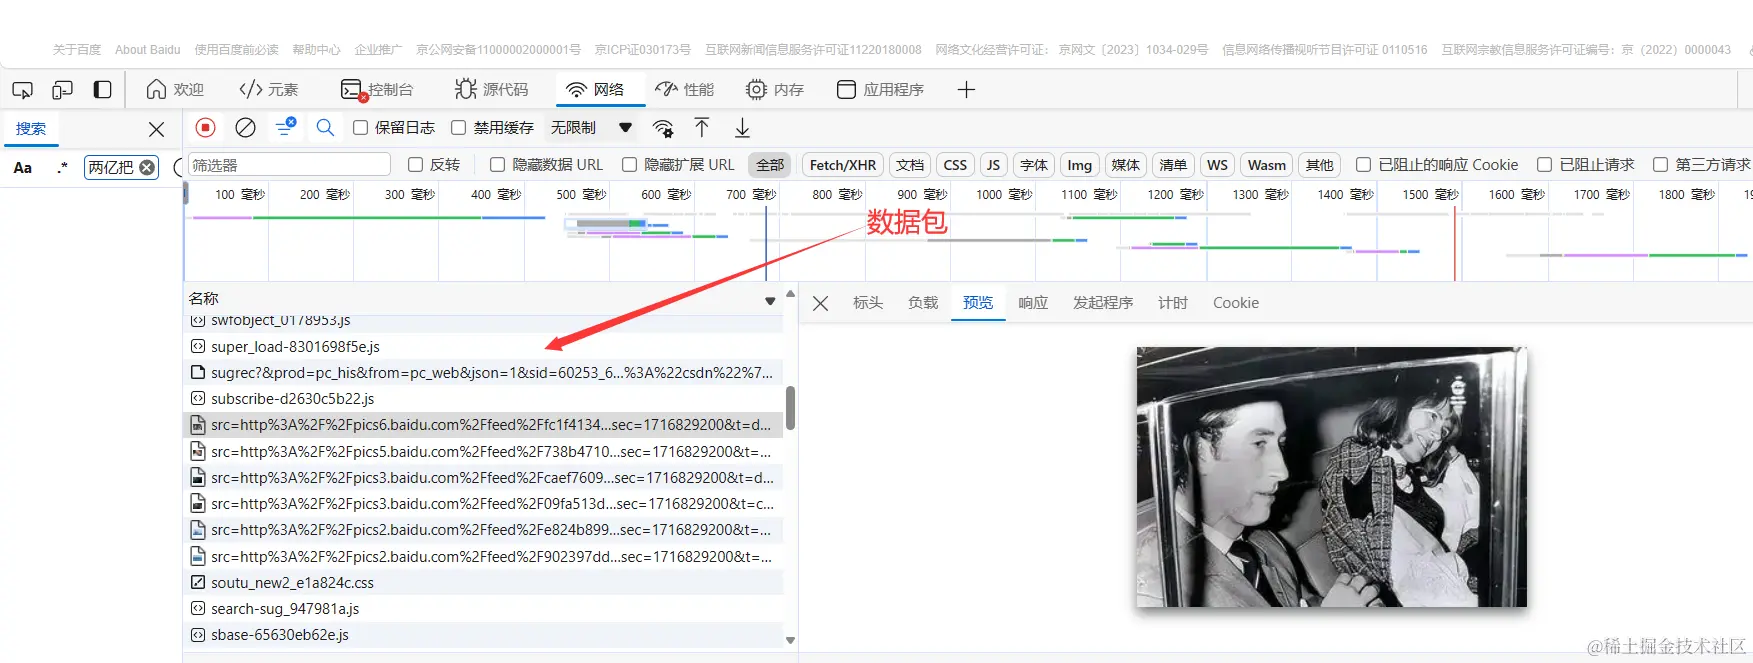Click the 名称 column sort arrow
The image size is (1753, 663).
(770, 301)
